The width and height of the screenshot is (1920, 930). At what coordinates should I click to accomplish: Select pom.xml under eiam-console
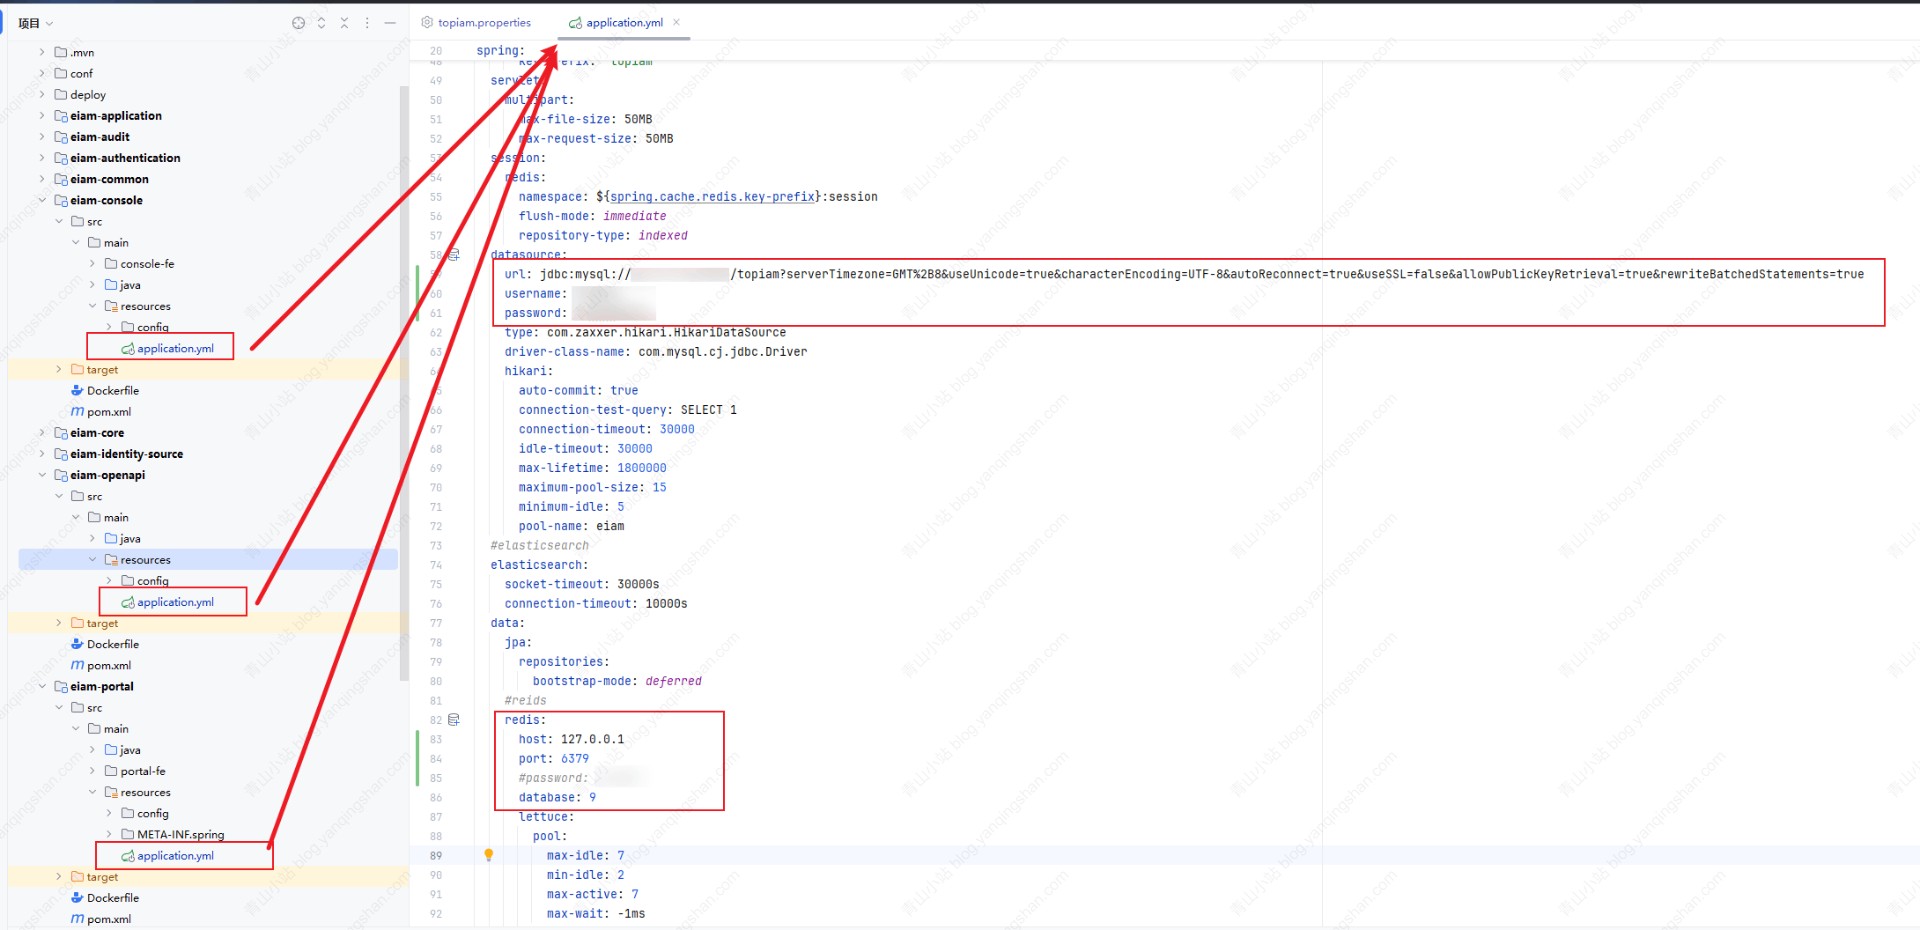pos(109,412)
